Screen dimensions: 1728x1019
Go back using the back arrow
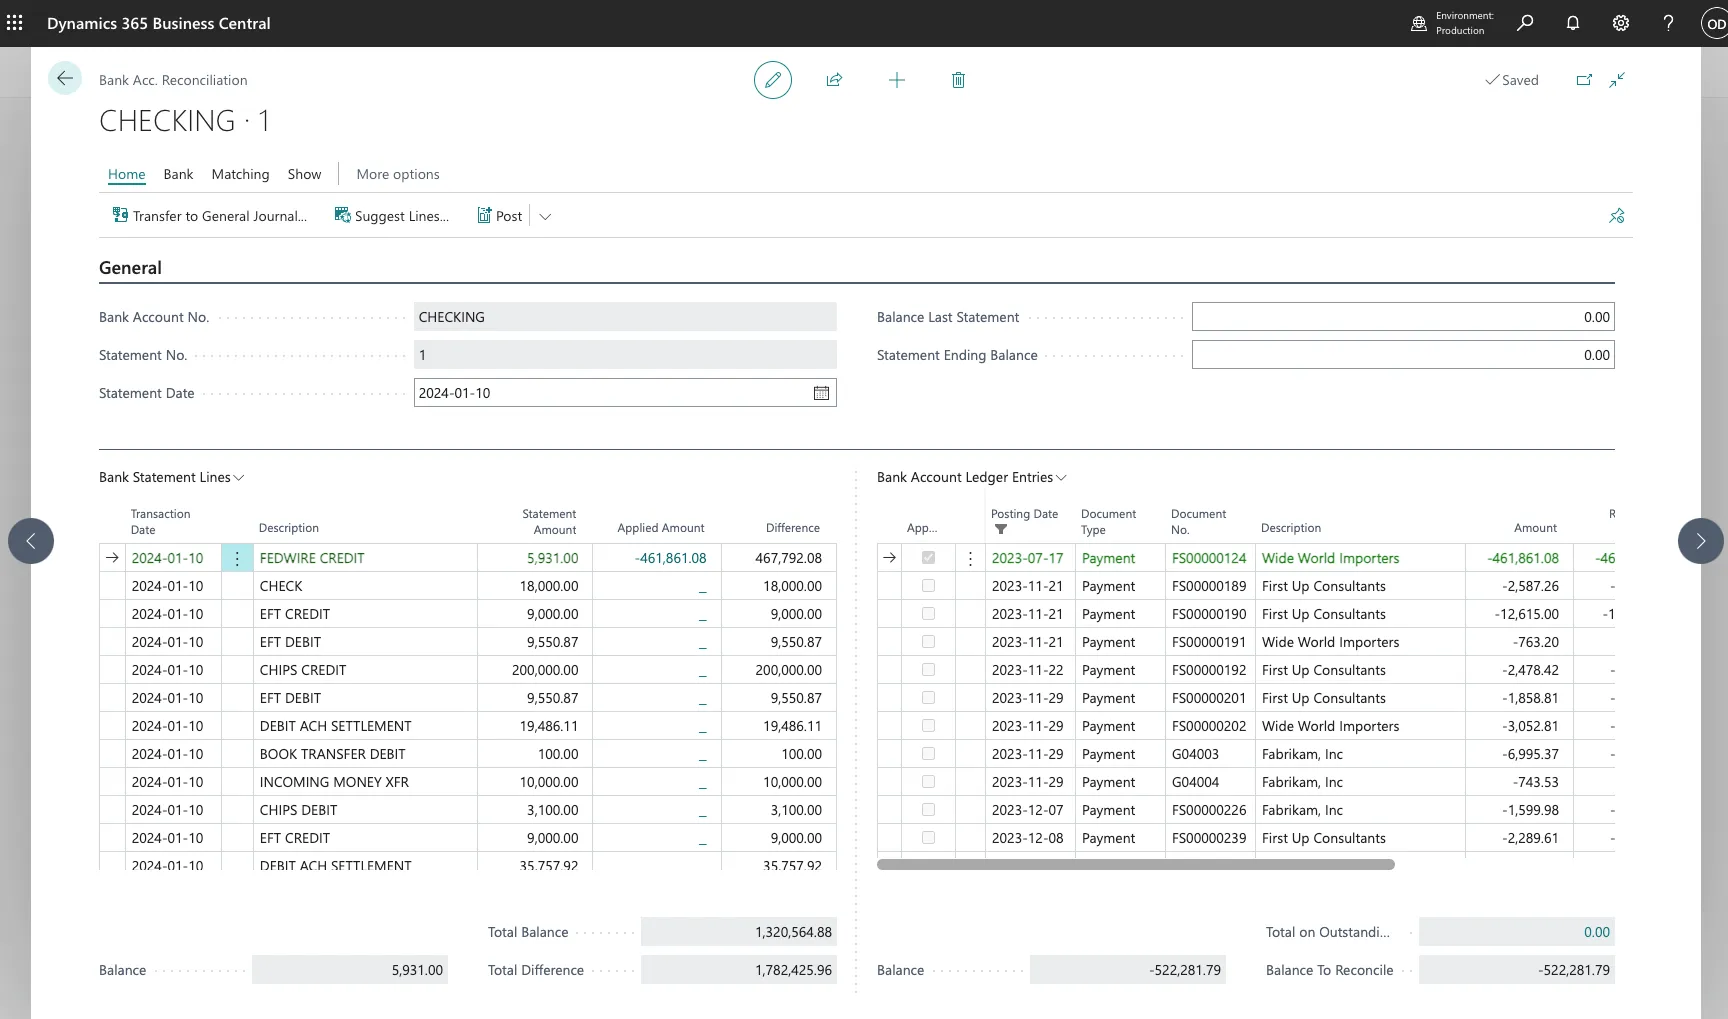65,78
